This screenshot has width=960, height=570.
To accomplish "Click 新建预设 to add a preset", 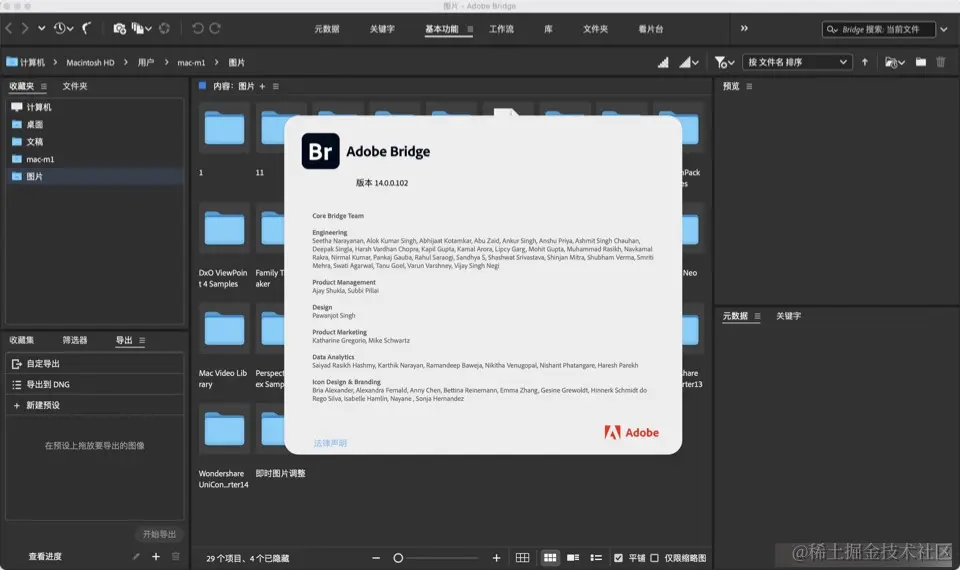I will [95, 405].
